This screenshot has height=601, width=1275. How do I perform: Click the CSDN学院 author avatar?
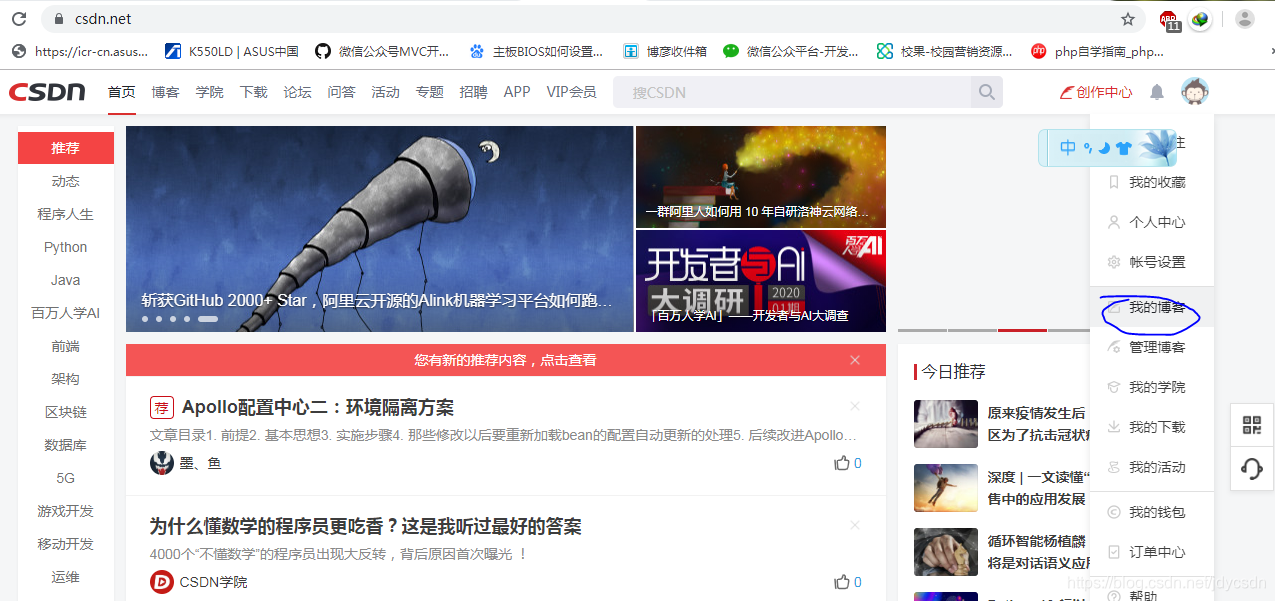click(162, 582)
